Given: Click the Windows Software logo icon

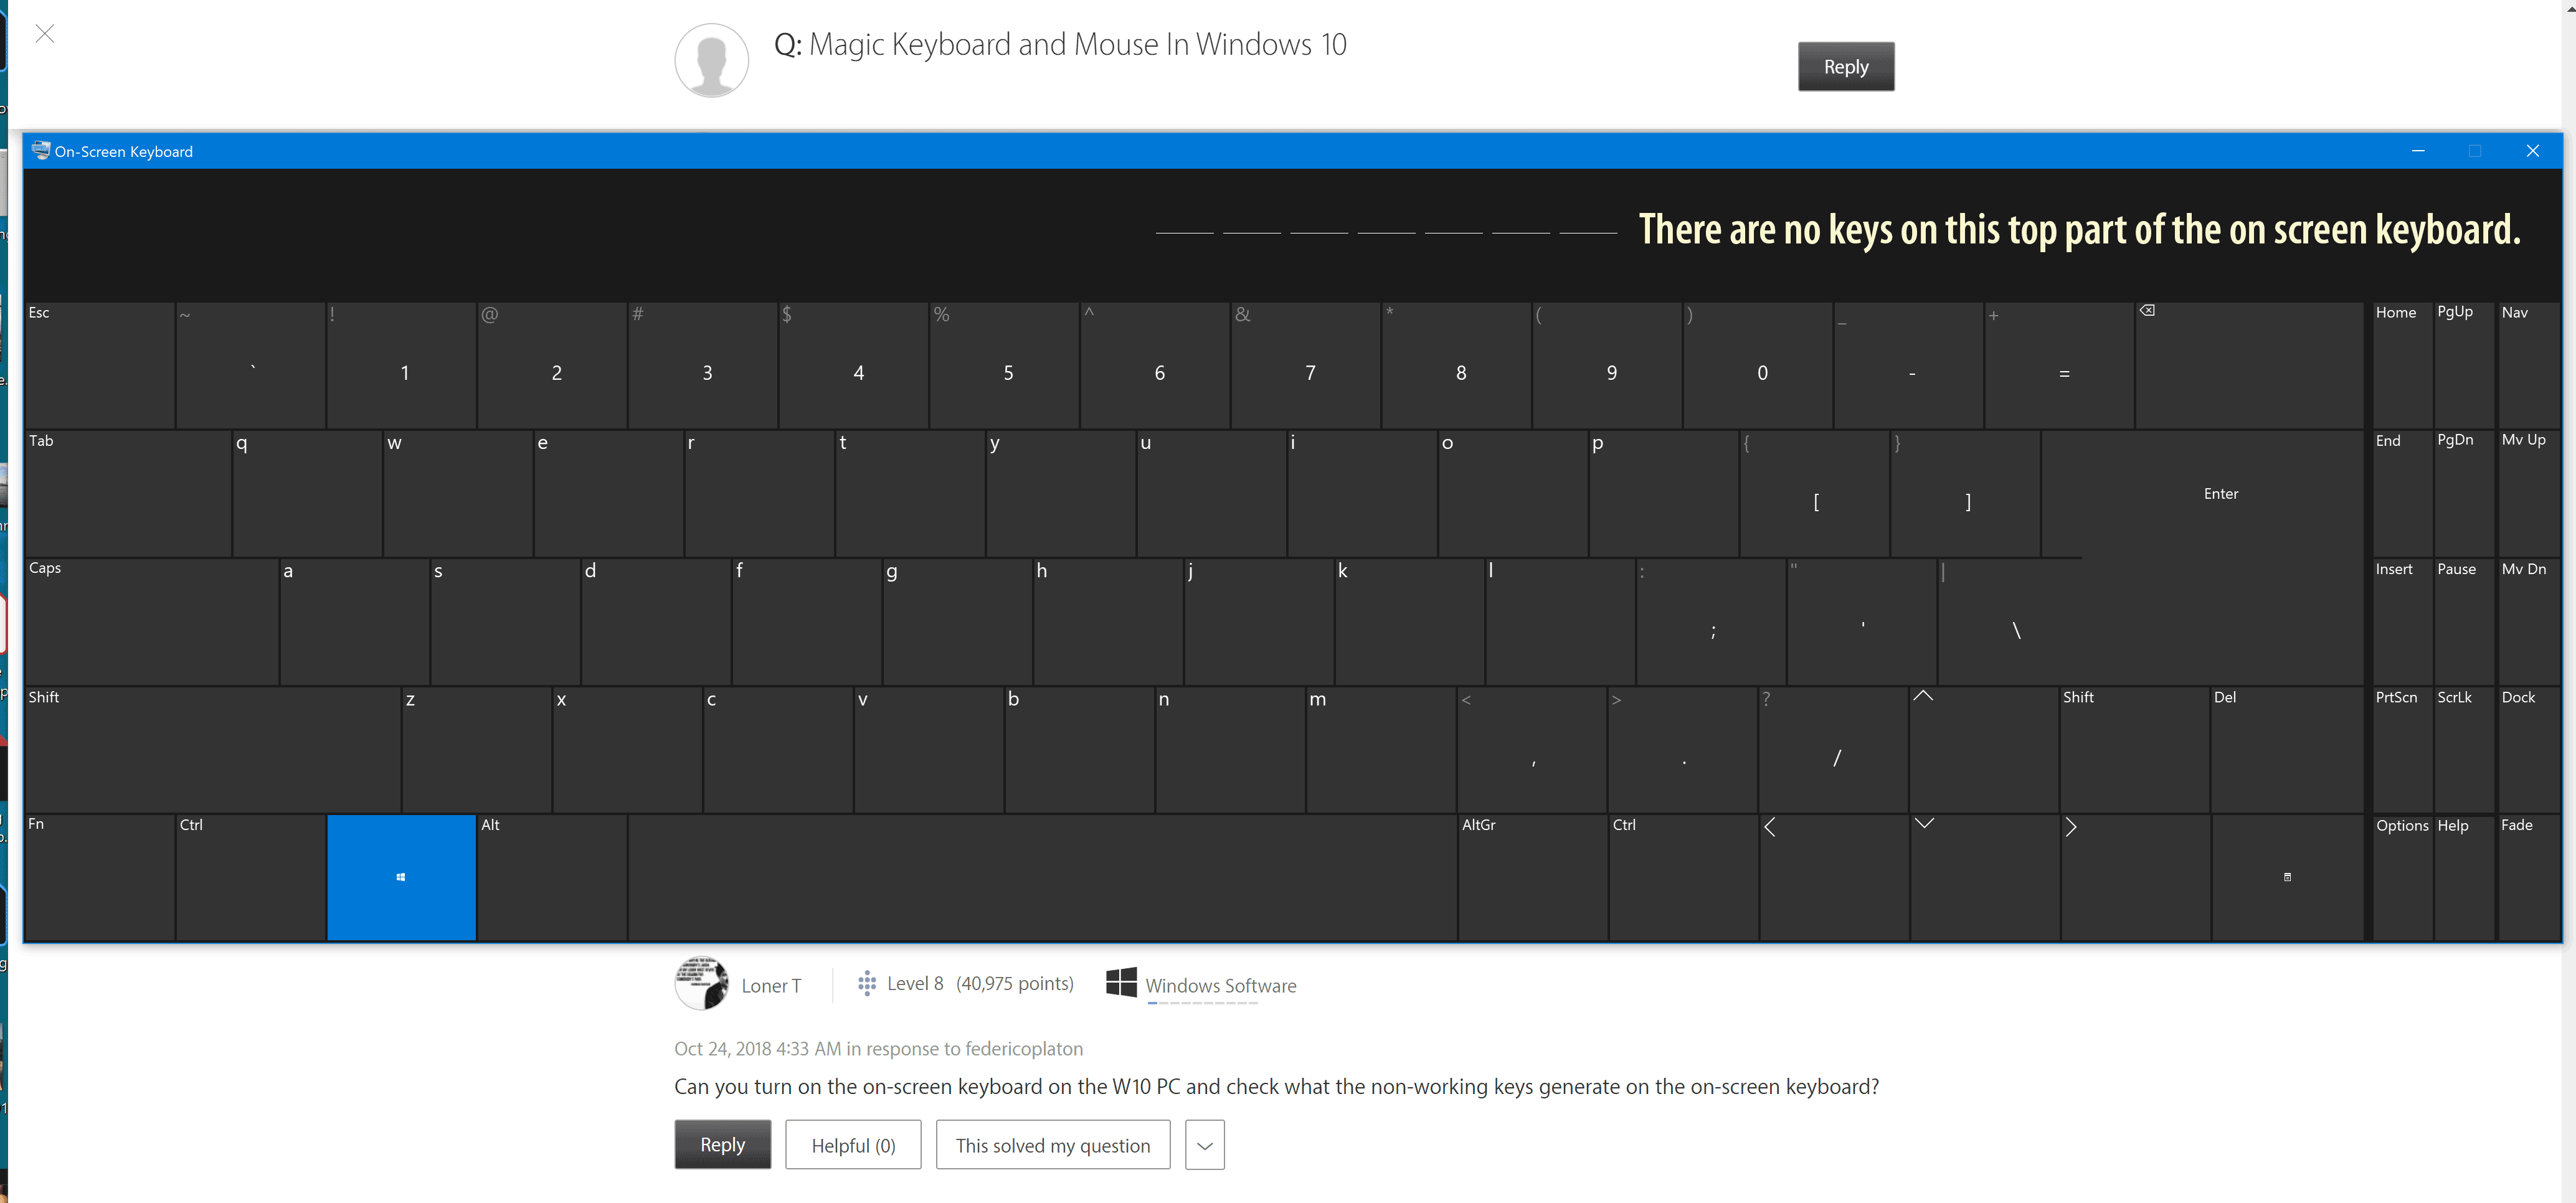Looking at the screenshot, I should click(x=1121, y=982).
